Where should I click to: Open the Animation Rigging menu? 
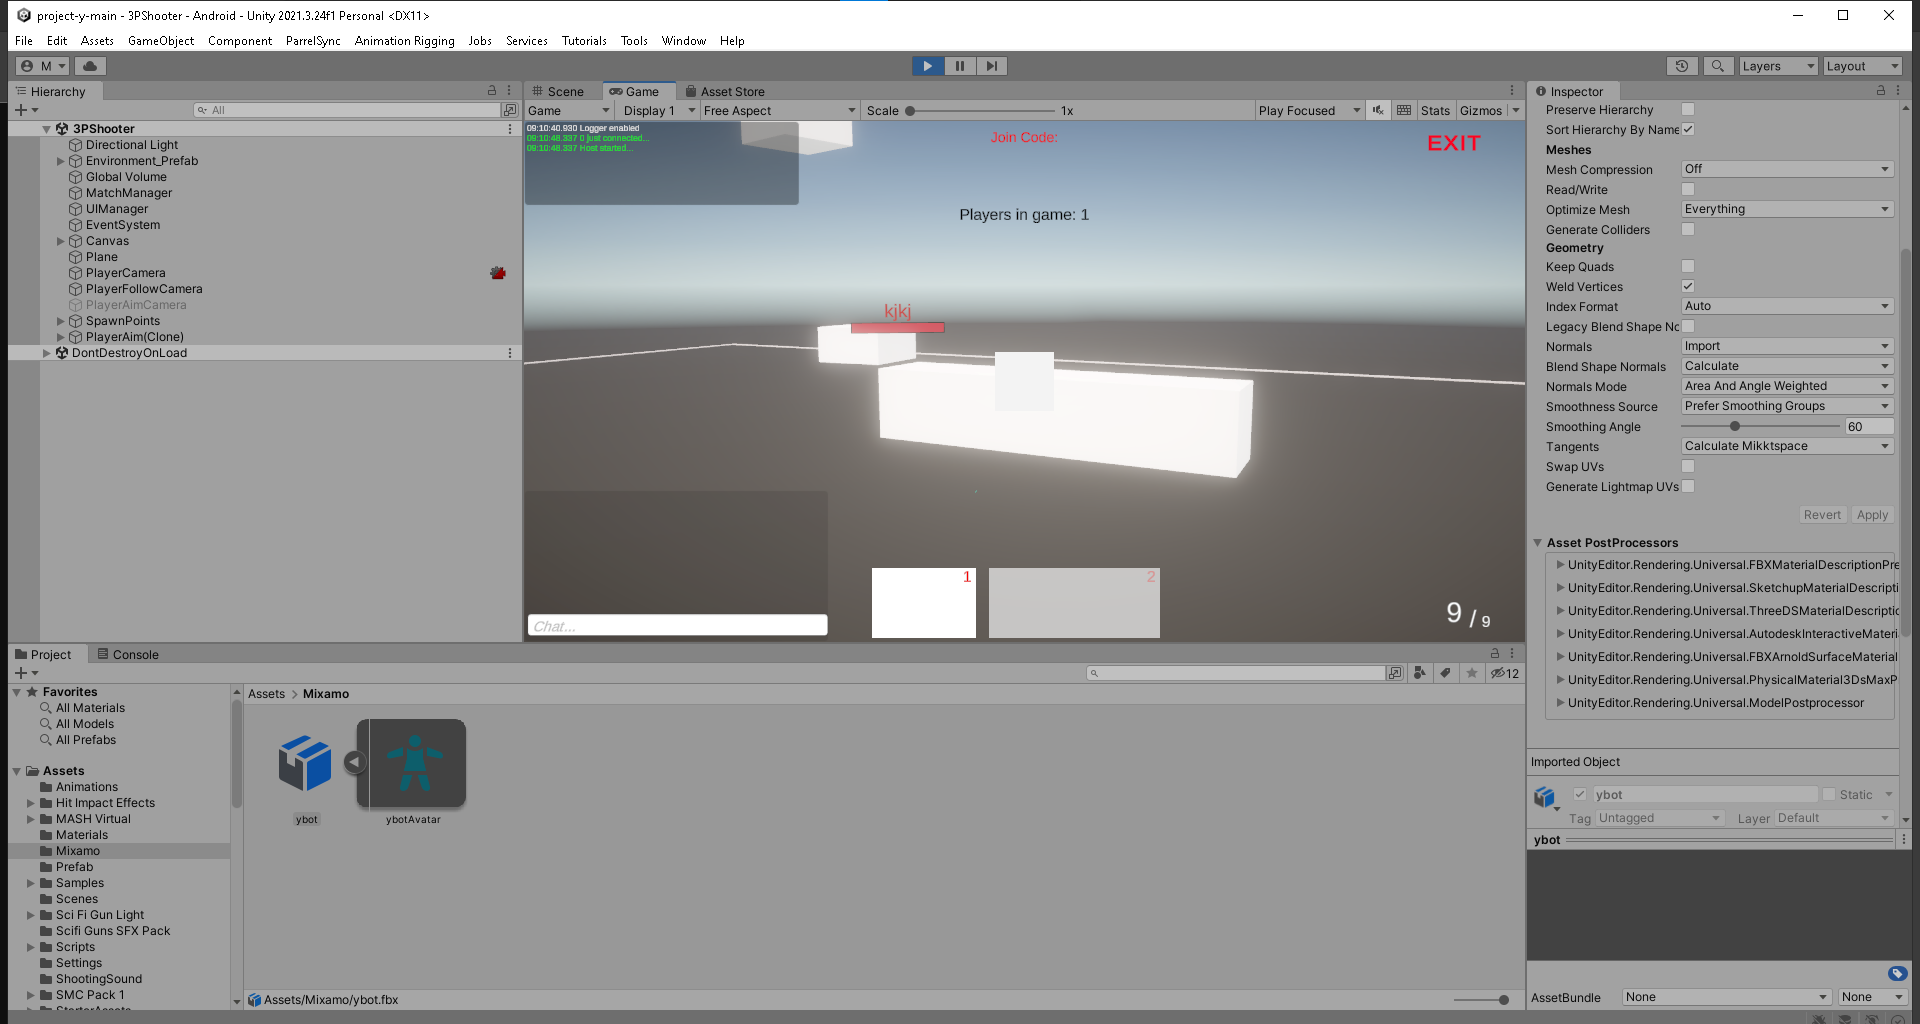point(404,41)
